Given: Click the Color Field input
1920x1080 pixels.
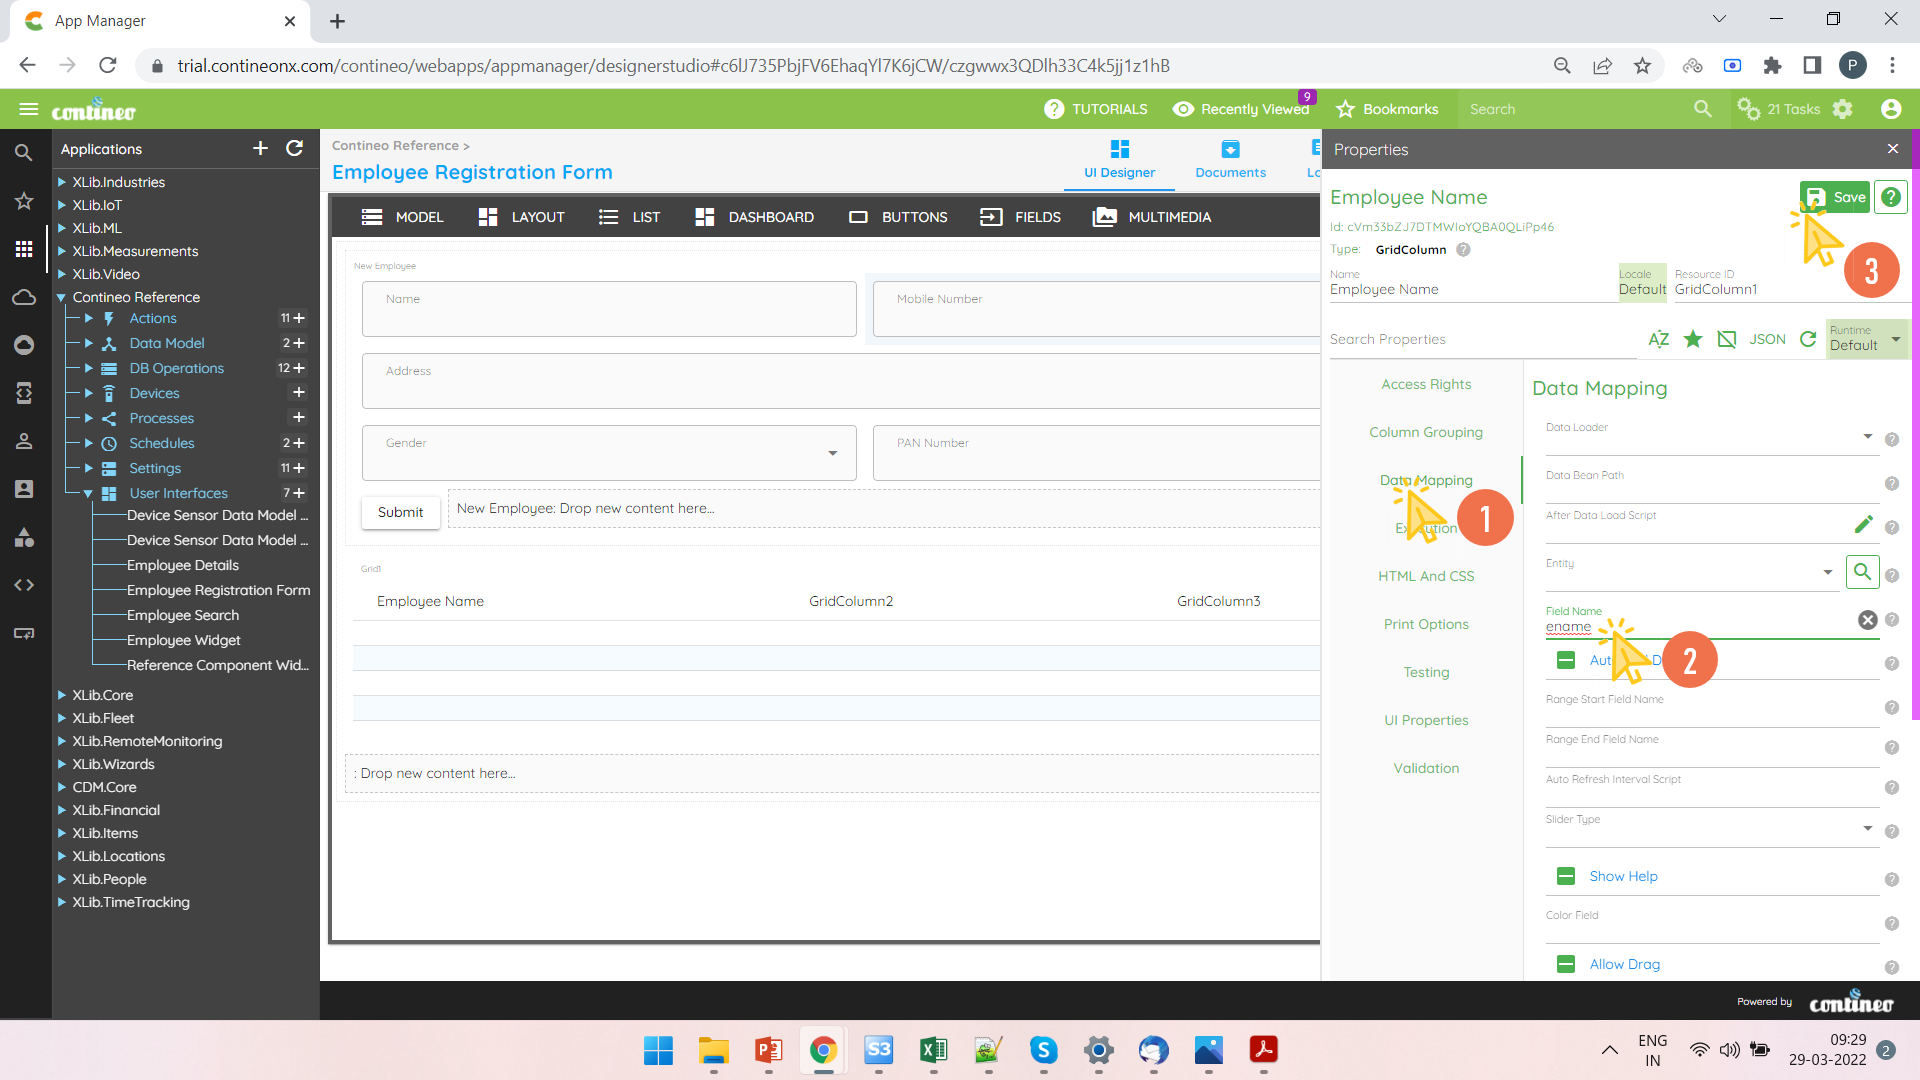Looking at the screenshot, I should 1710,929.
